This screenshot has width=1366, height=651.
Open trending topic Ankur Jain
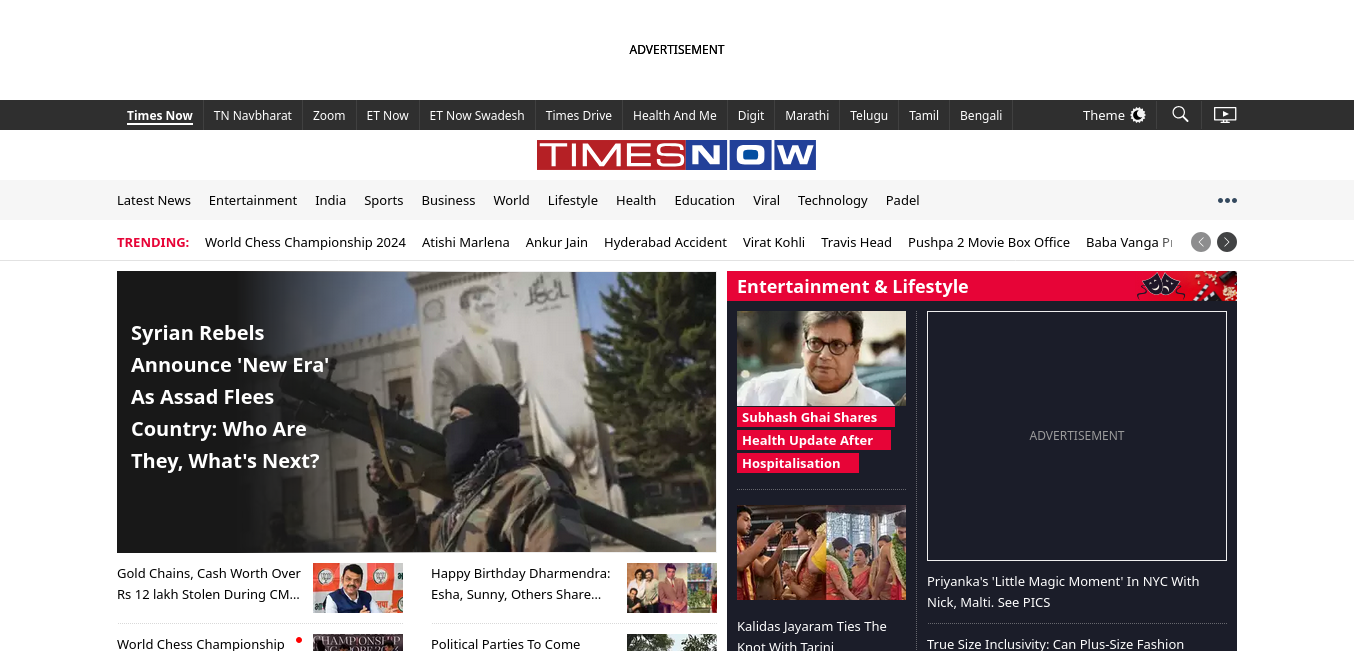click(x=557, y=242)
